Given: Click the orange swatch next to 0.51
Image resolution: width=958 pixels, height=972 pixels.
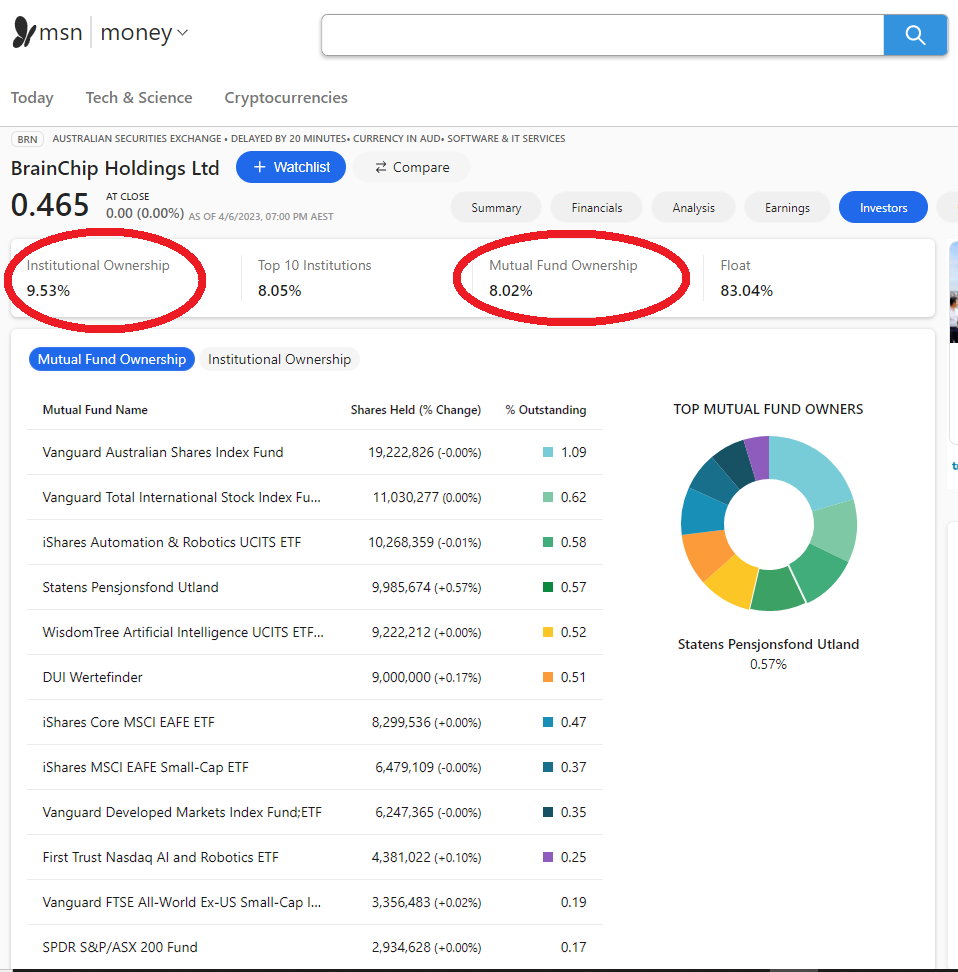Looking at the screenshot, I should click(x=548, y=677).
